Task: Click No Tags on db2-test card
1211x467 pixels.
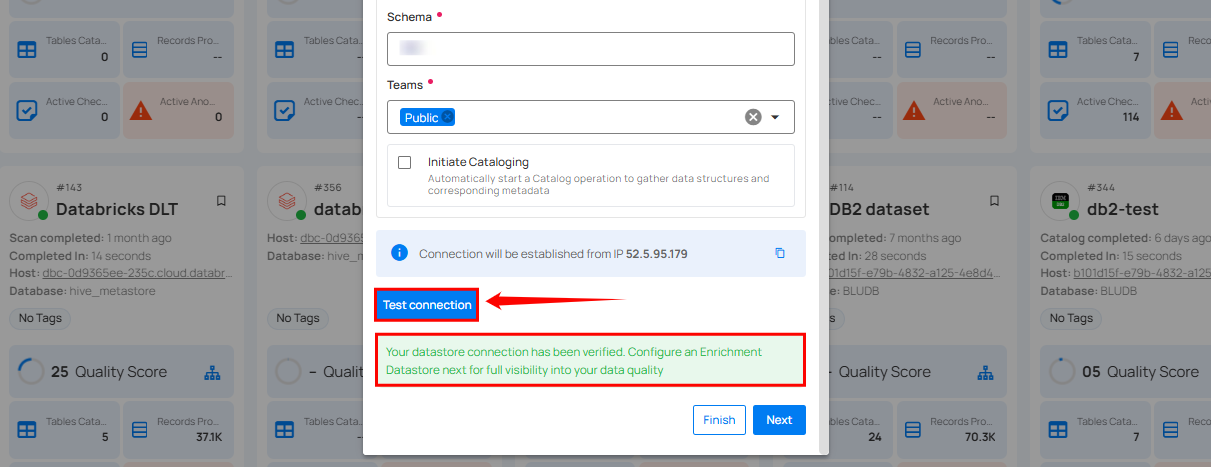Action: [1070, 318]
